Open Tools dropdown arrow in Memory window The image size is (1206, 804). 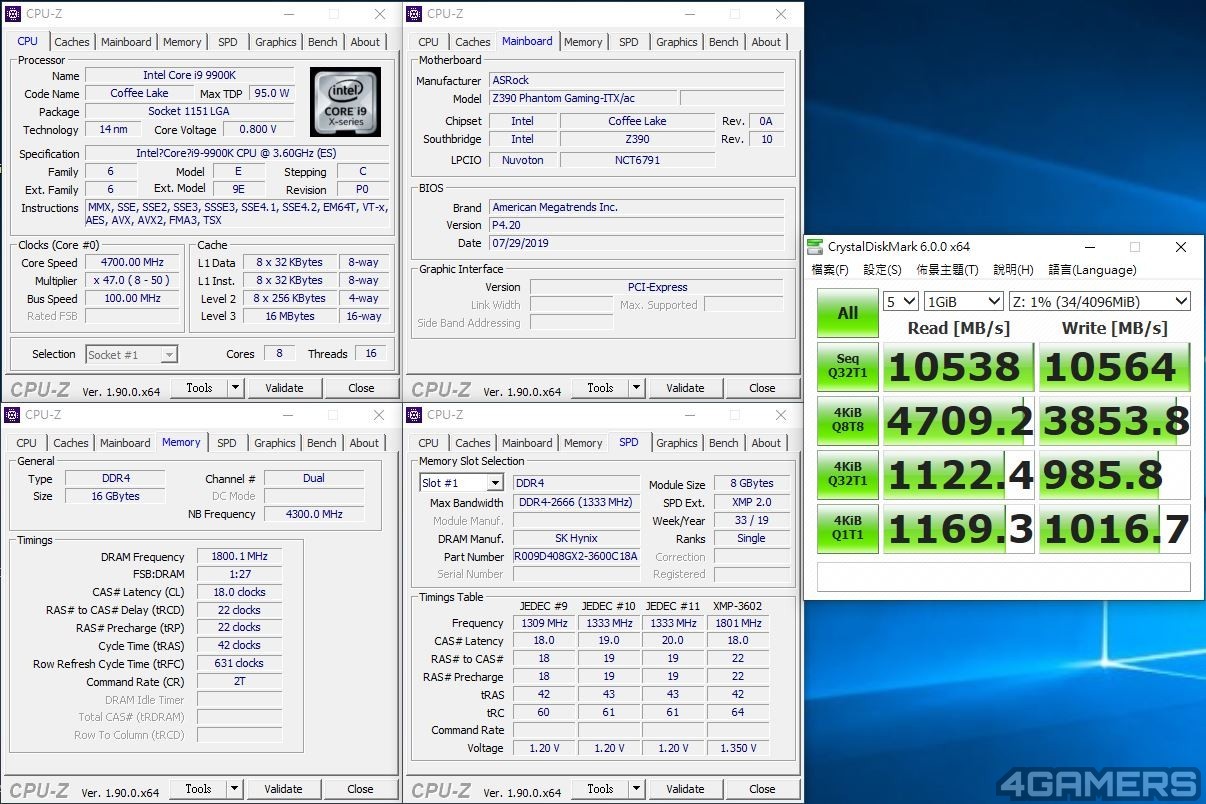click(x=235, y=789)
